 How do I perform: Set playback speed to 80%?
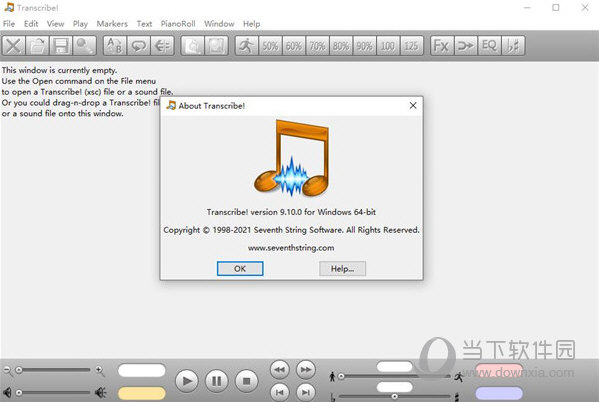tap(341, 46)
